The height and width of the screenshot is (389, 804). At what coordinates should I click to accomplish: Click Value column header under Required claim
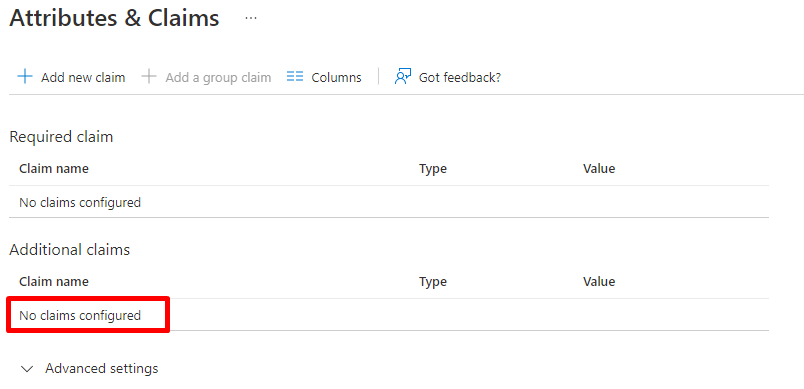click(x=599, y=169)
